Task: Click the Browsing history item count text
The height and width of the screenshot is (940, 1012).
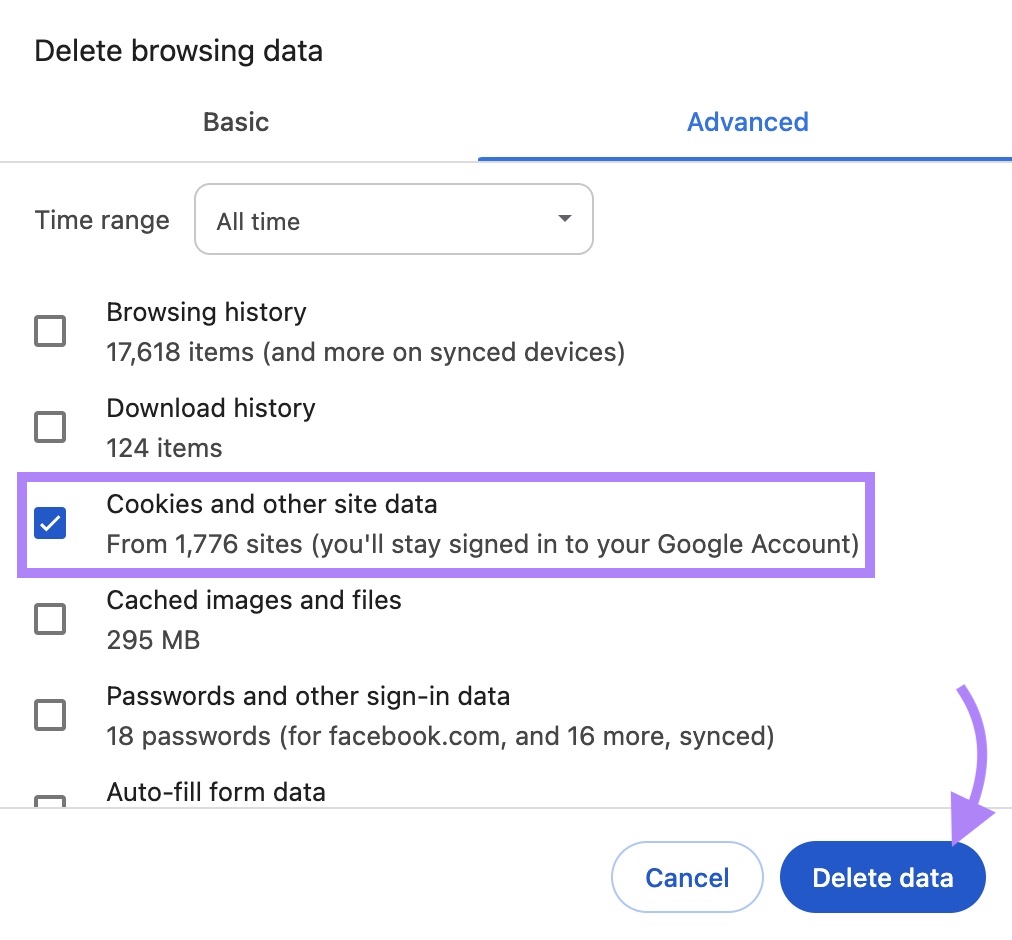Action: [x=364, y=352]
